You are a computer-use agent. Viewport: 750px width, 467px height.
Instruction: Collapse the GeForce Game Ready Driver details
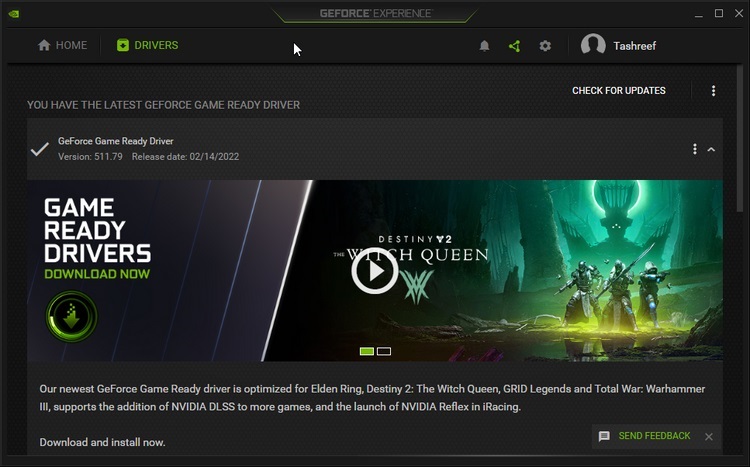click(711, 149)
